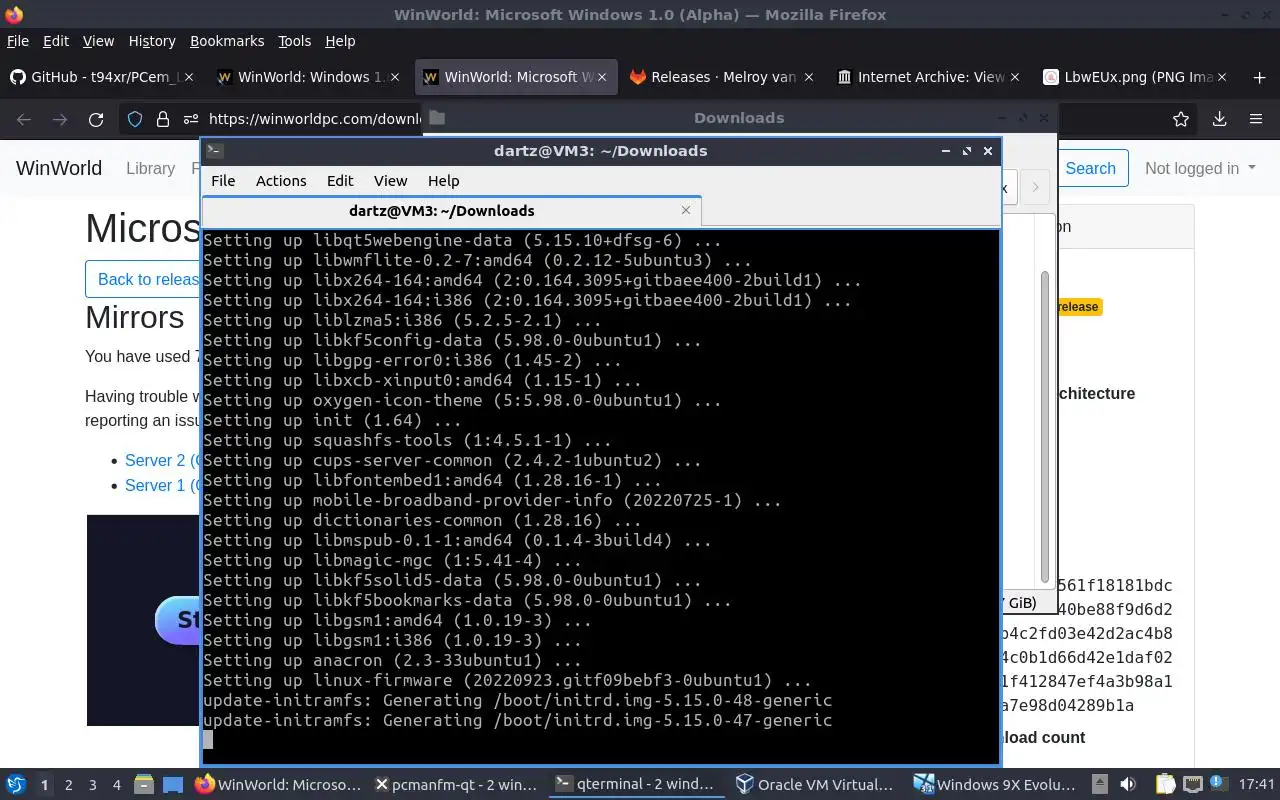Viewport: 1280px width, 800px height.
Task: Open the WinWorld home brand link
Action: 59,168
